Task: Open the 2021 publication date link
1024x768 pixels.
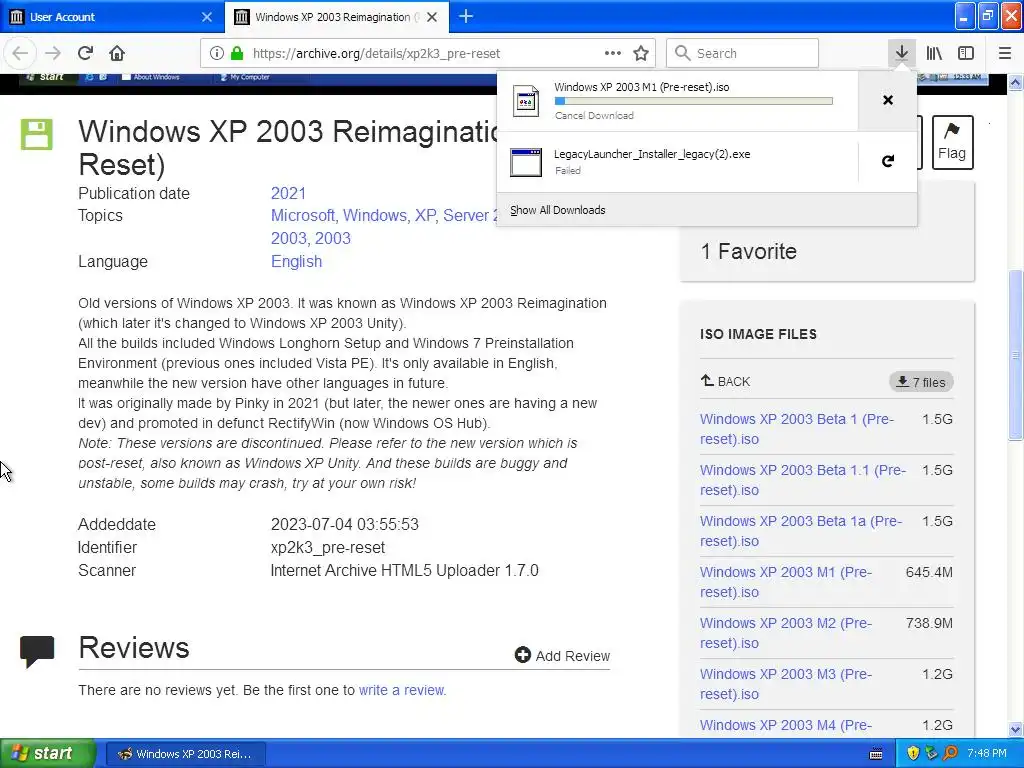Action: click(289, 193)
